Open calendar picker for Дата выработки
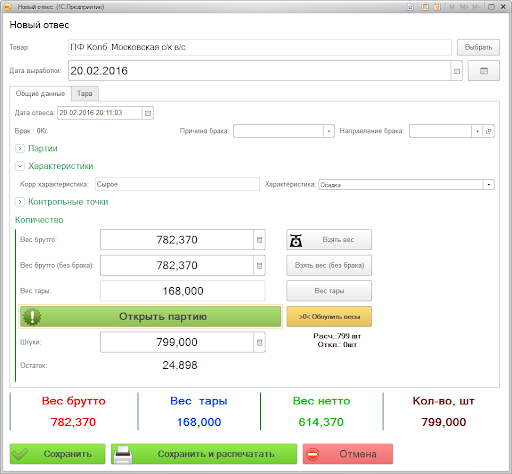512x474 pixels. click(457, 71)
